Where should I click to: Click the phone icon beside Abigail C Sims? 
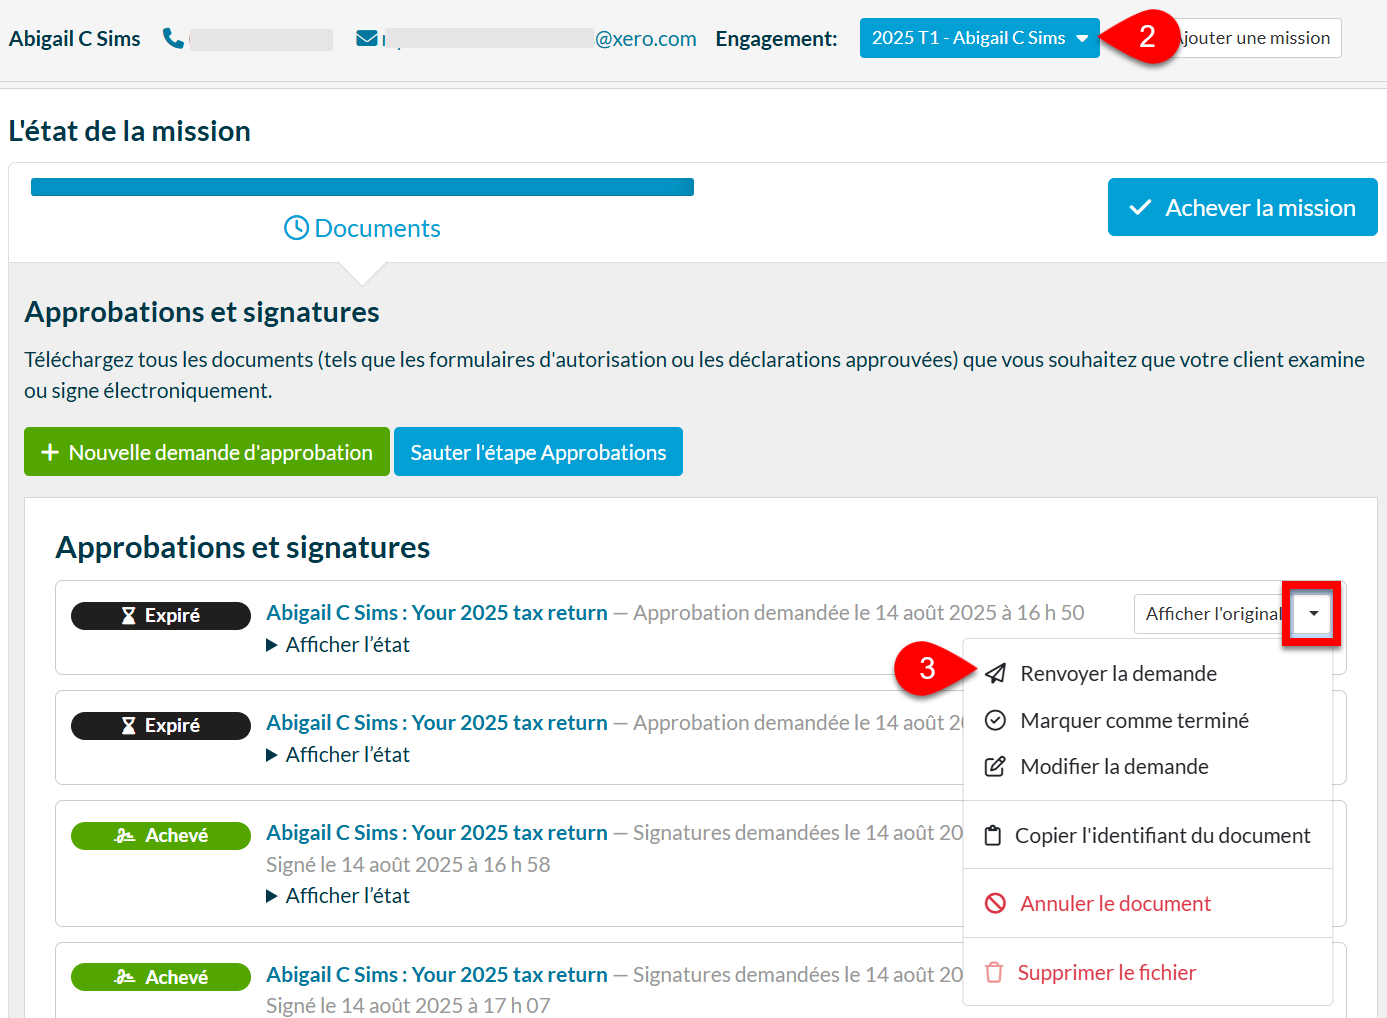pyautogui.click(x=173, y=38)
